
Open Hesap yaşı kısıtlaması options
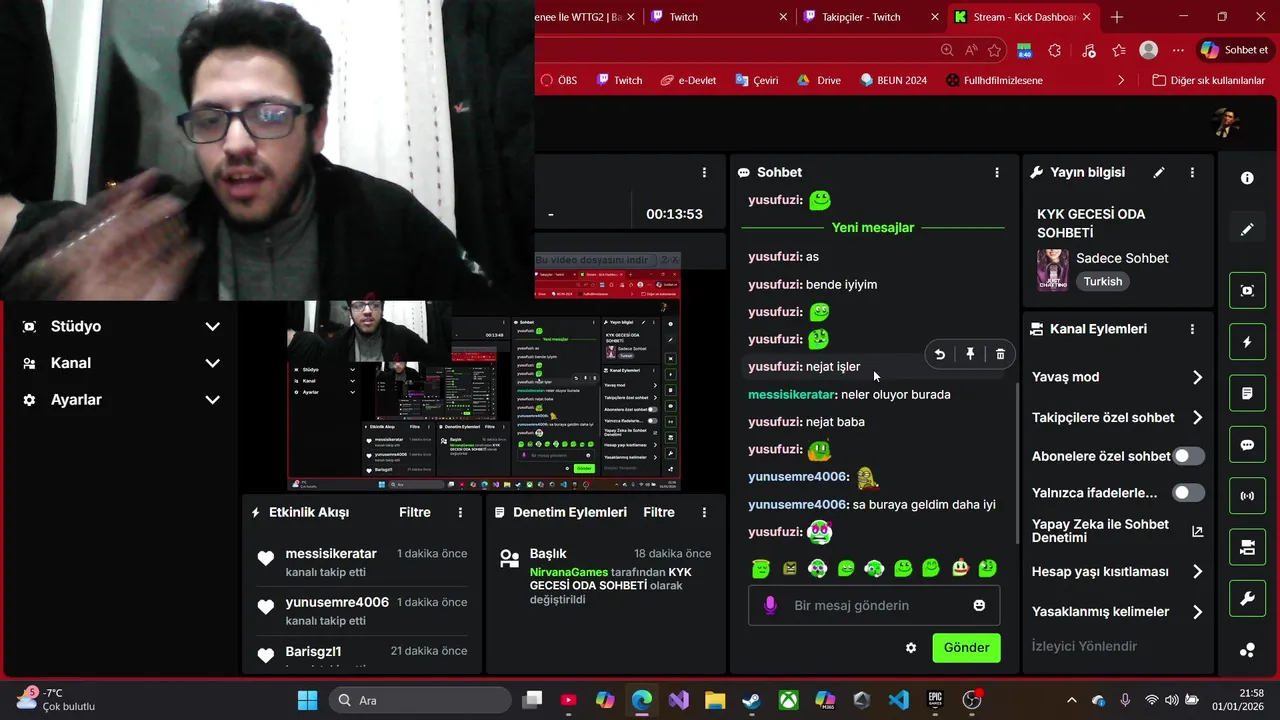[1117, 572]
